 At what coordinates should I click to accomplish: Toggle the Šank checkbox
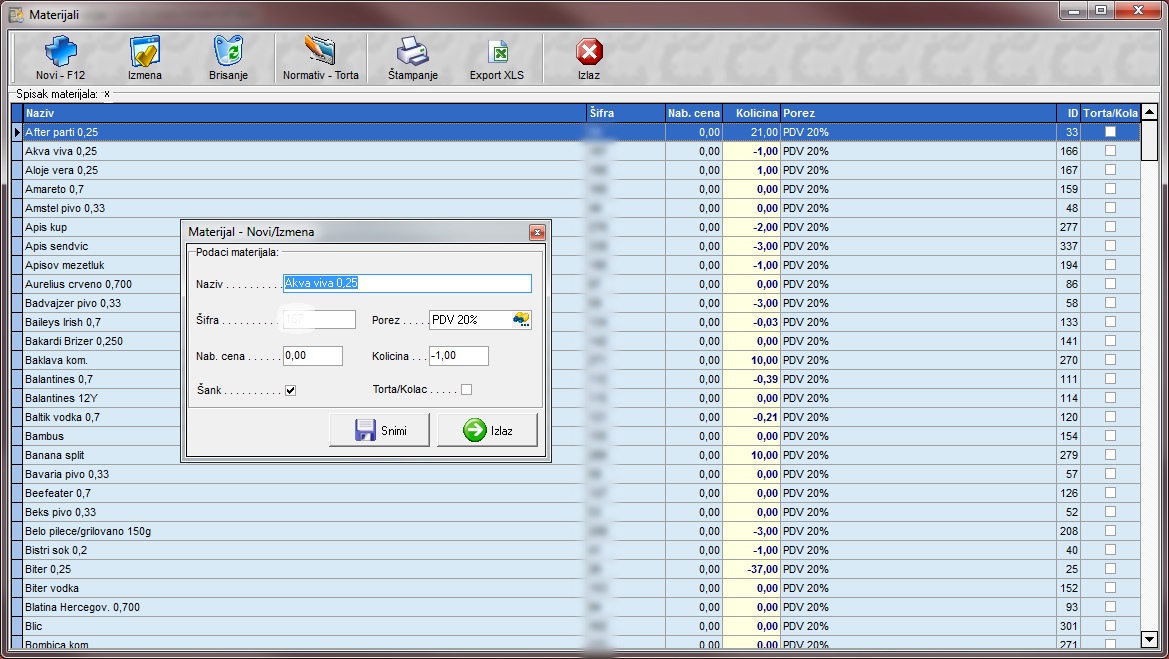pyautogui.click(x=291, y=390)
